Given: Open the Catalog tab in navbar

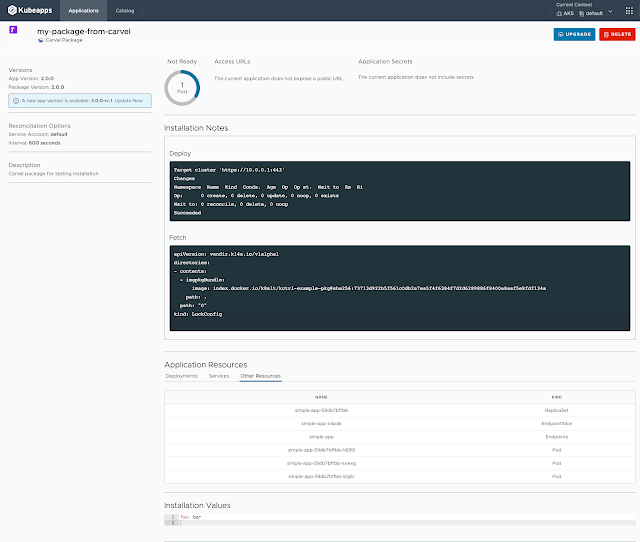Looking at the screenshot, I should (125, 11).
